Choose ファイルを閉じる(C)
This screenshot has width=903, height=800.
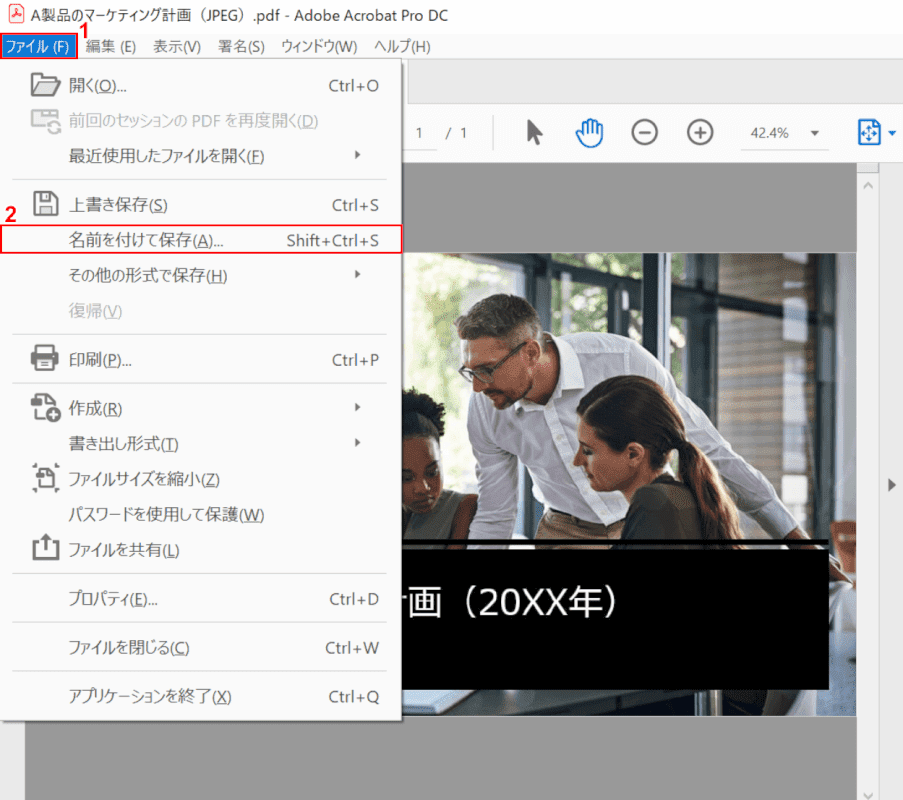coord(201,647)
